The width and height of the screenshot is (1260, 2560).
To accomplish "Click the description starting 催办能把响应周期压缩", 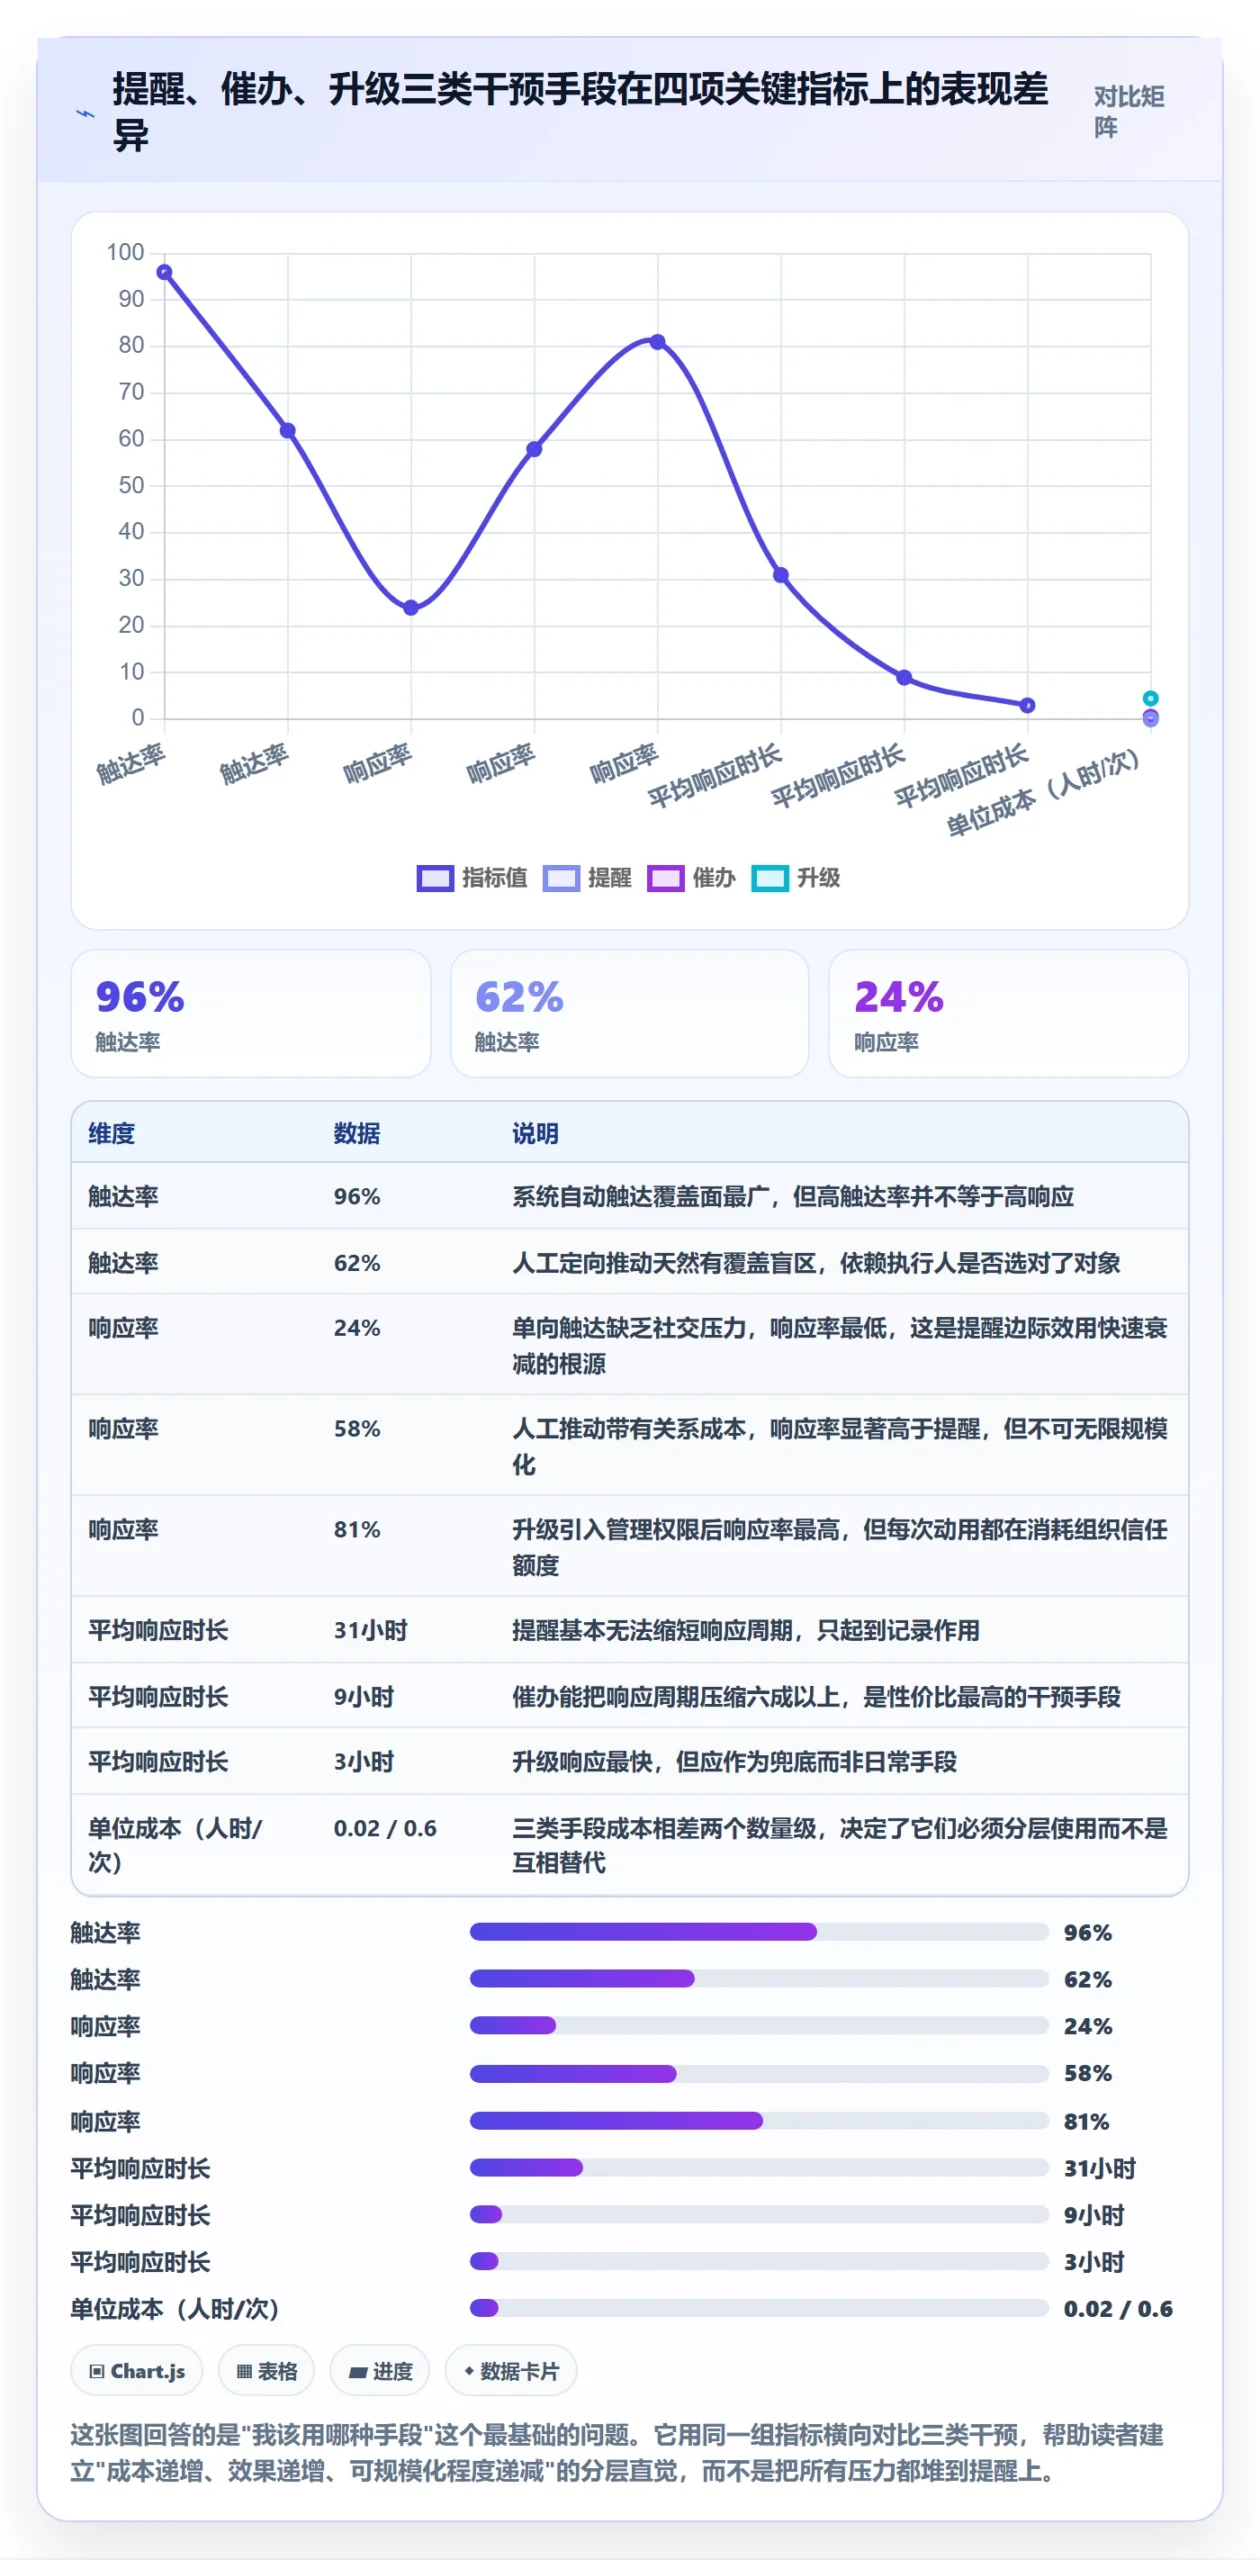I will click(816, 1697).
